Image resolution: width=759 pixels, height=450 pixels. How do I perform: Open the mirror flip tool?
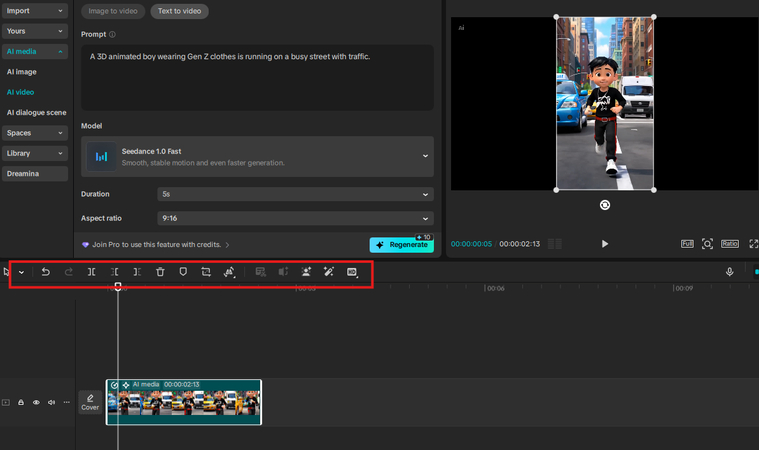pyautogui.click(x=229, y=272)
